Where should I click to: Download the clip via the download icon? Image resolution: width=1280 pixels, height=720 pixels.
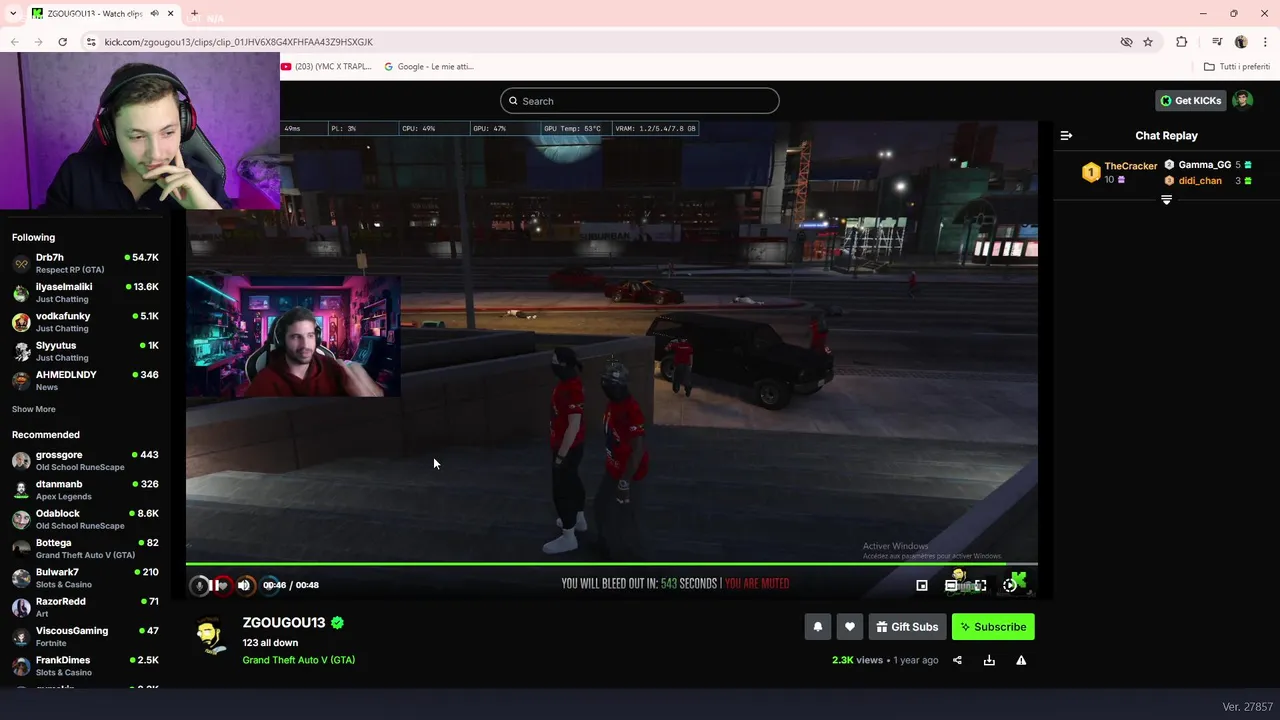coord(989,660)
